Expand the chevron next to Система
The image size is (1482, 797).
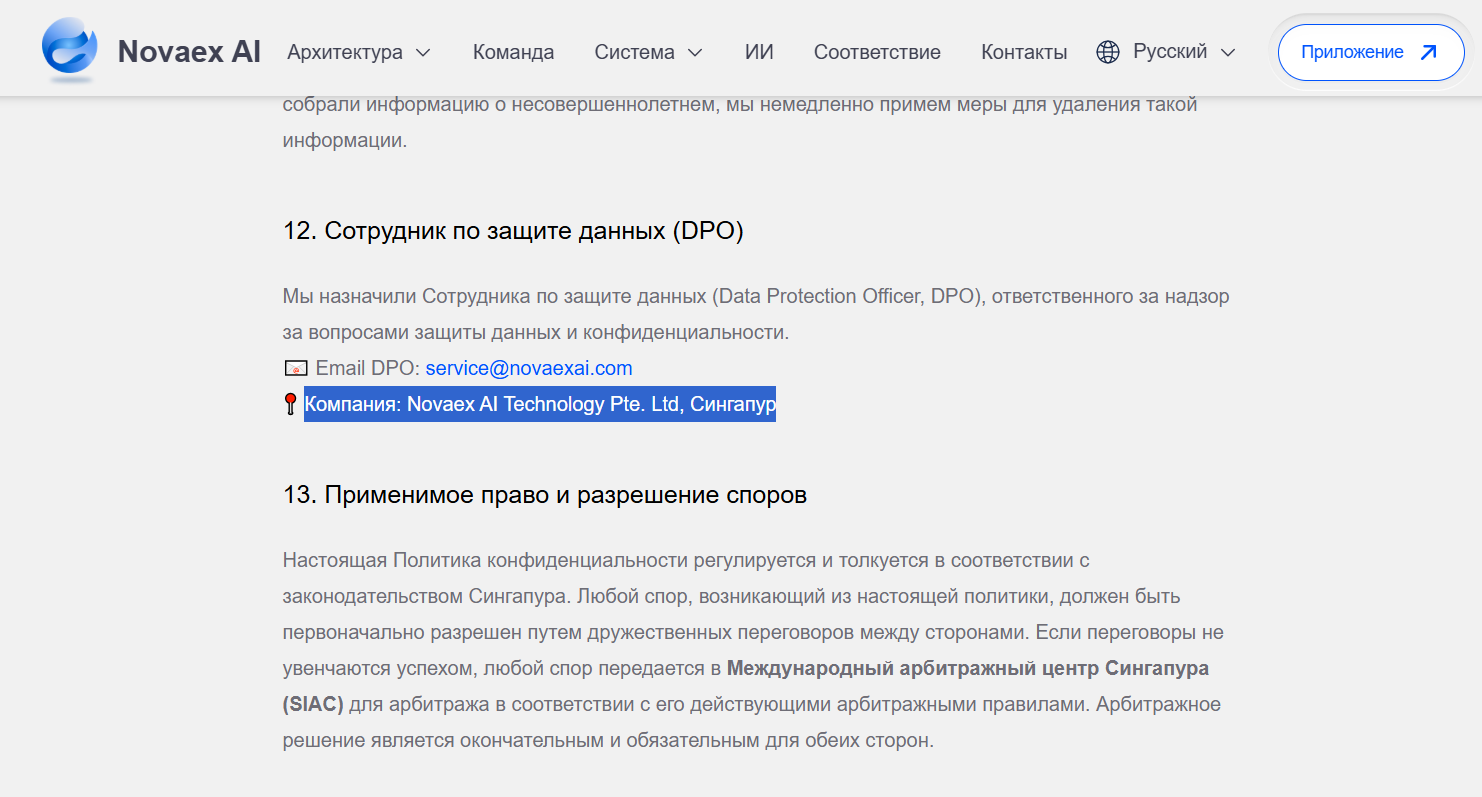click(695, 52)
